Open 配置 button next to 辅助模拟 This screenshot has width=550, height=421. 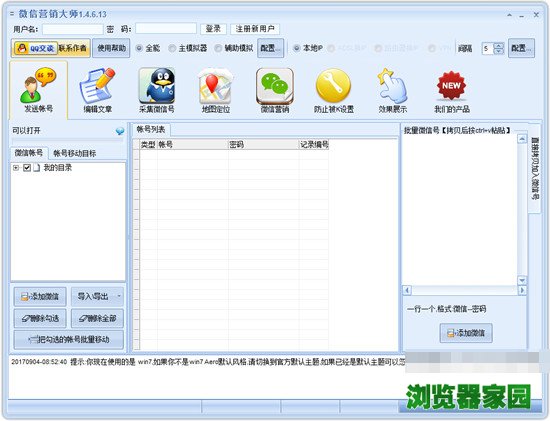pyautogui.click(x=270, y=48)
